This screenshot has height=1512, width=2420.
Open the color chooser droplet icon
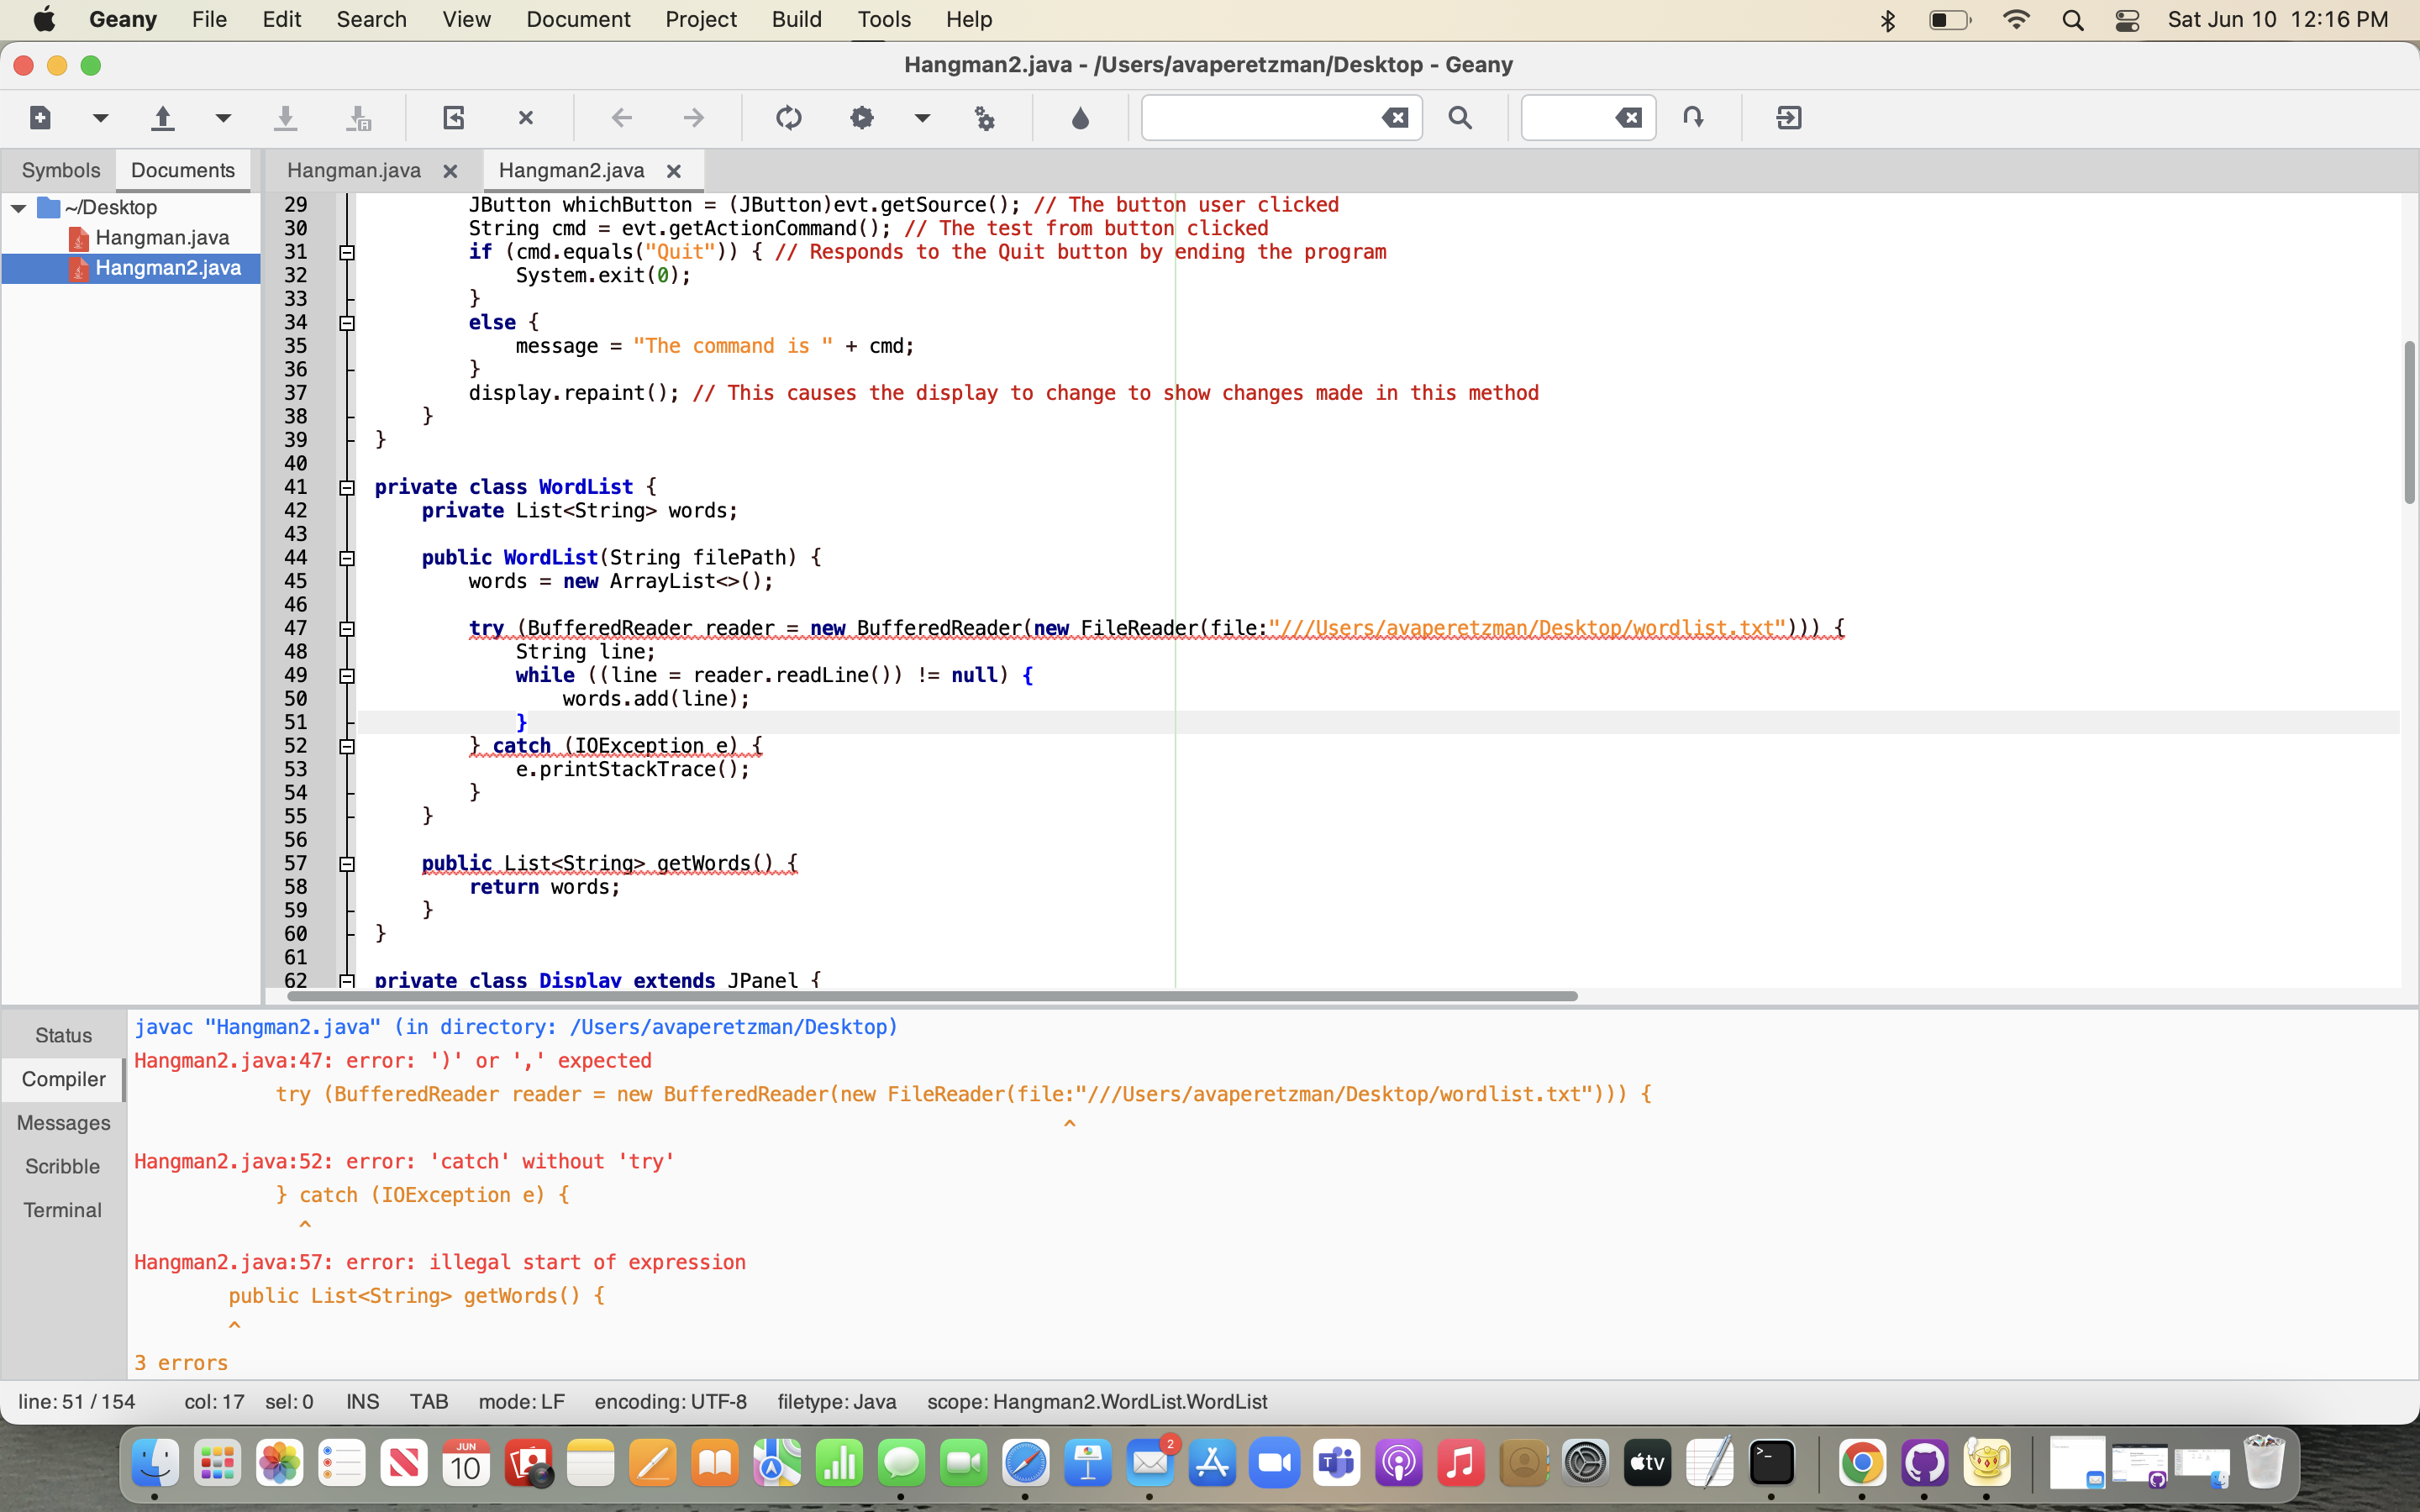[1080, 117]
